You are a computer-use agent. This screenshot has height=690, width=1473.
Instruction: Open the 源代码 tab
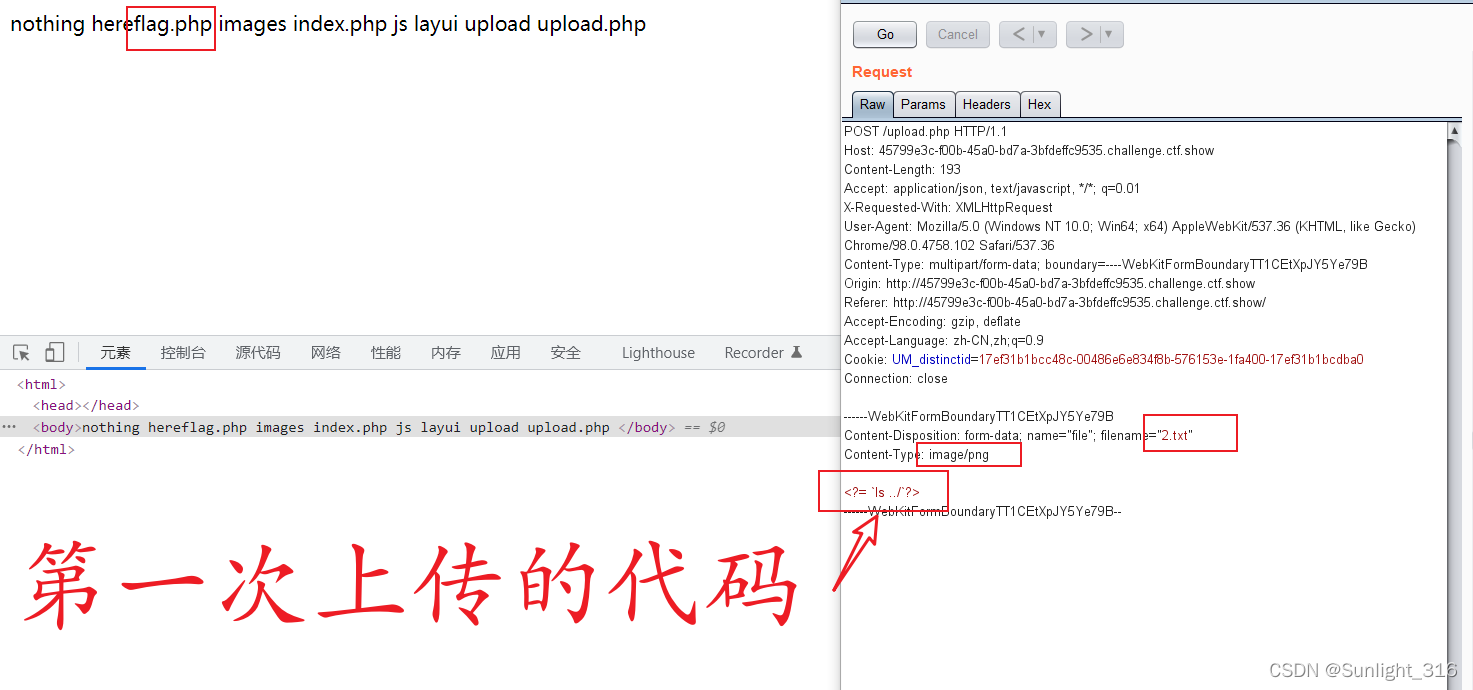(x=258, y=352)
